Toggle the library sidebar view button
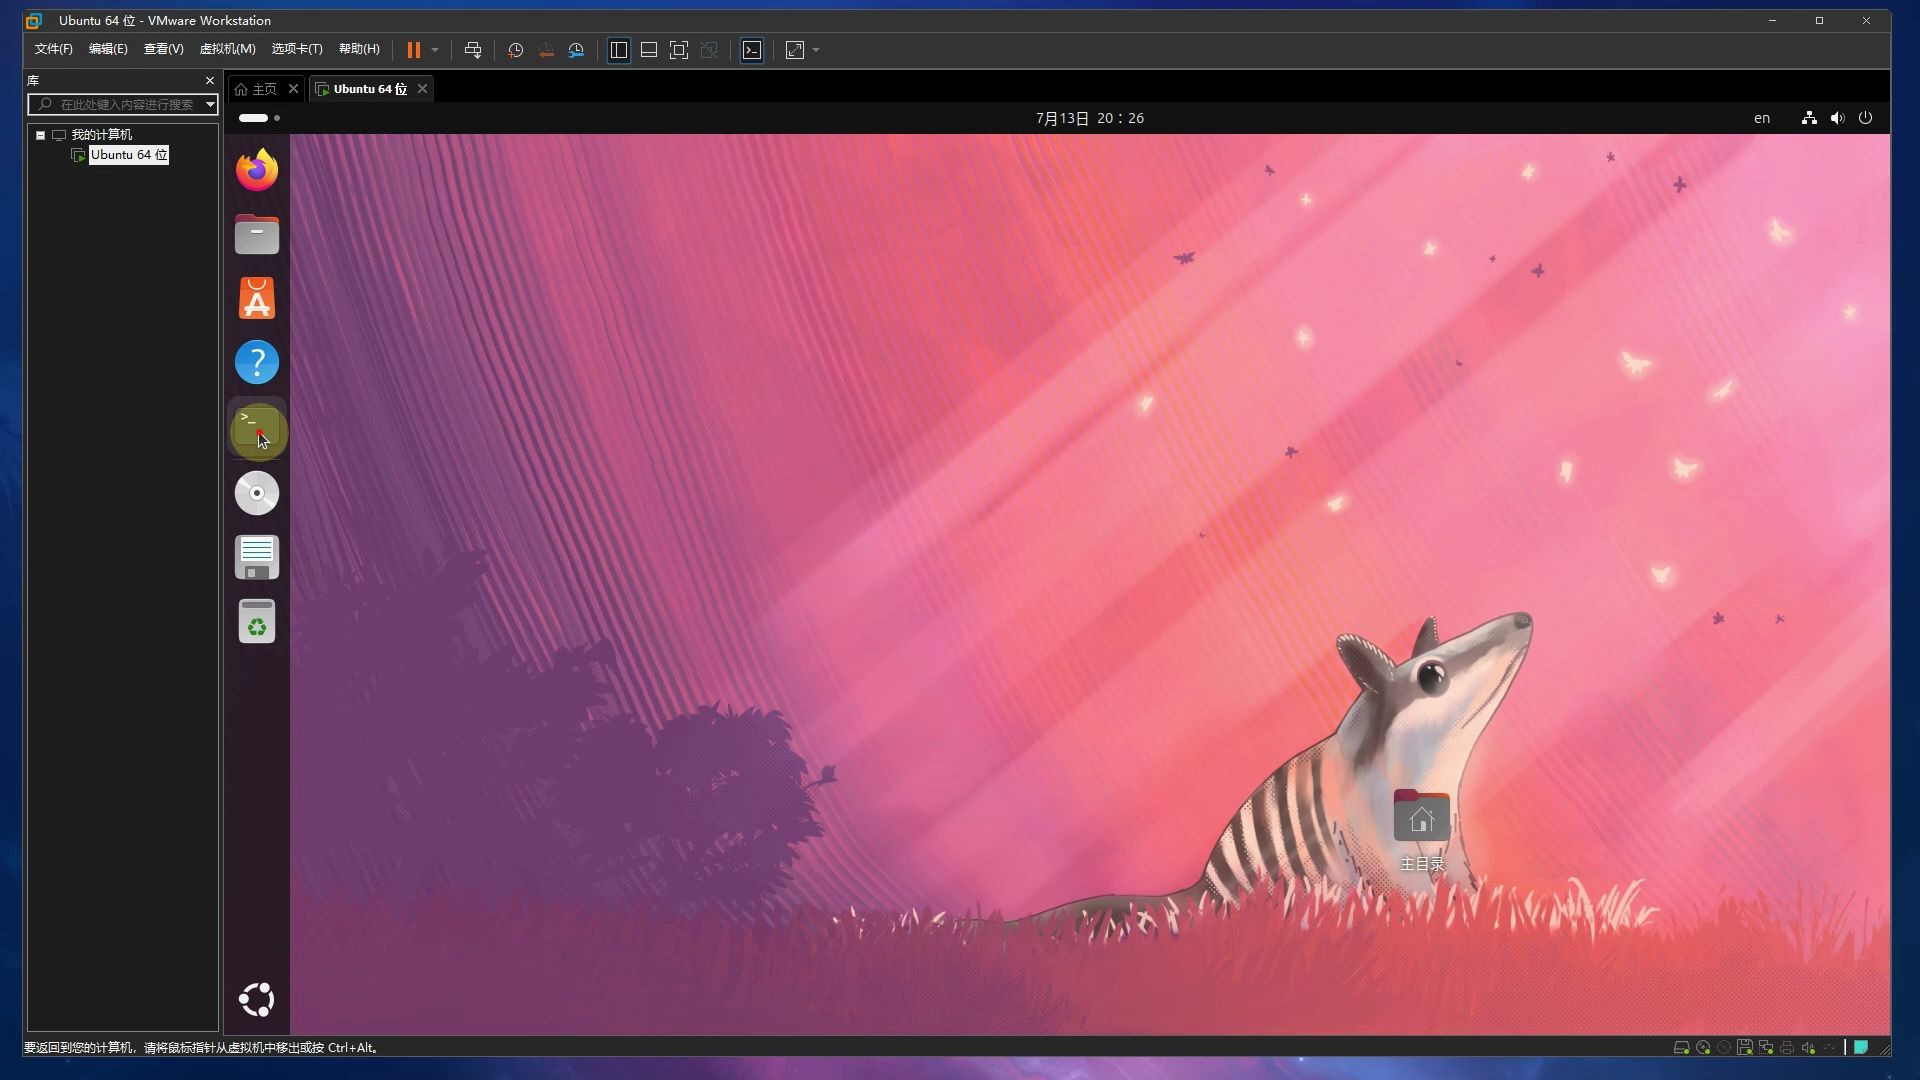The height and width of the screenshot is (1080, 1920). coord(619,50)
